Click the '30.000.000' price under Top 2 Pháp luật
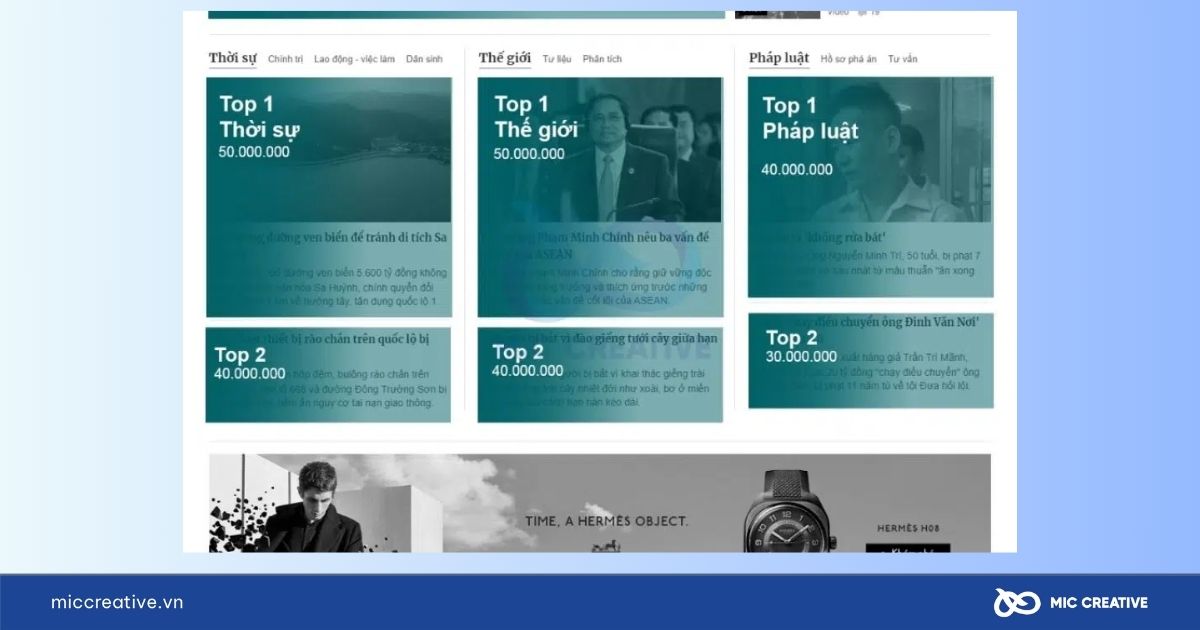Image resolution: width=1200 pixels, height=630 pixels. pyautogui.click(x=802, y=357)
